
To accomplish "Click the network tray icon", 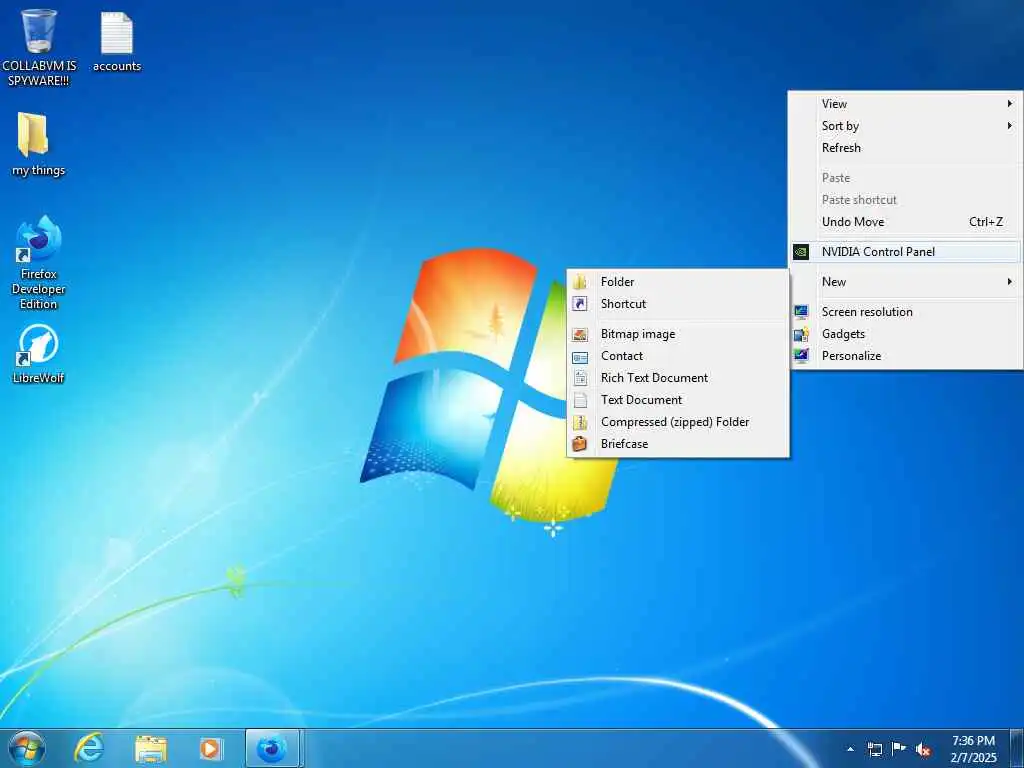I will point(874,749).
